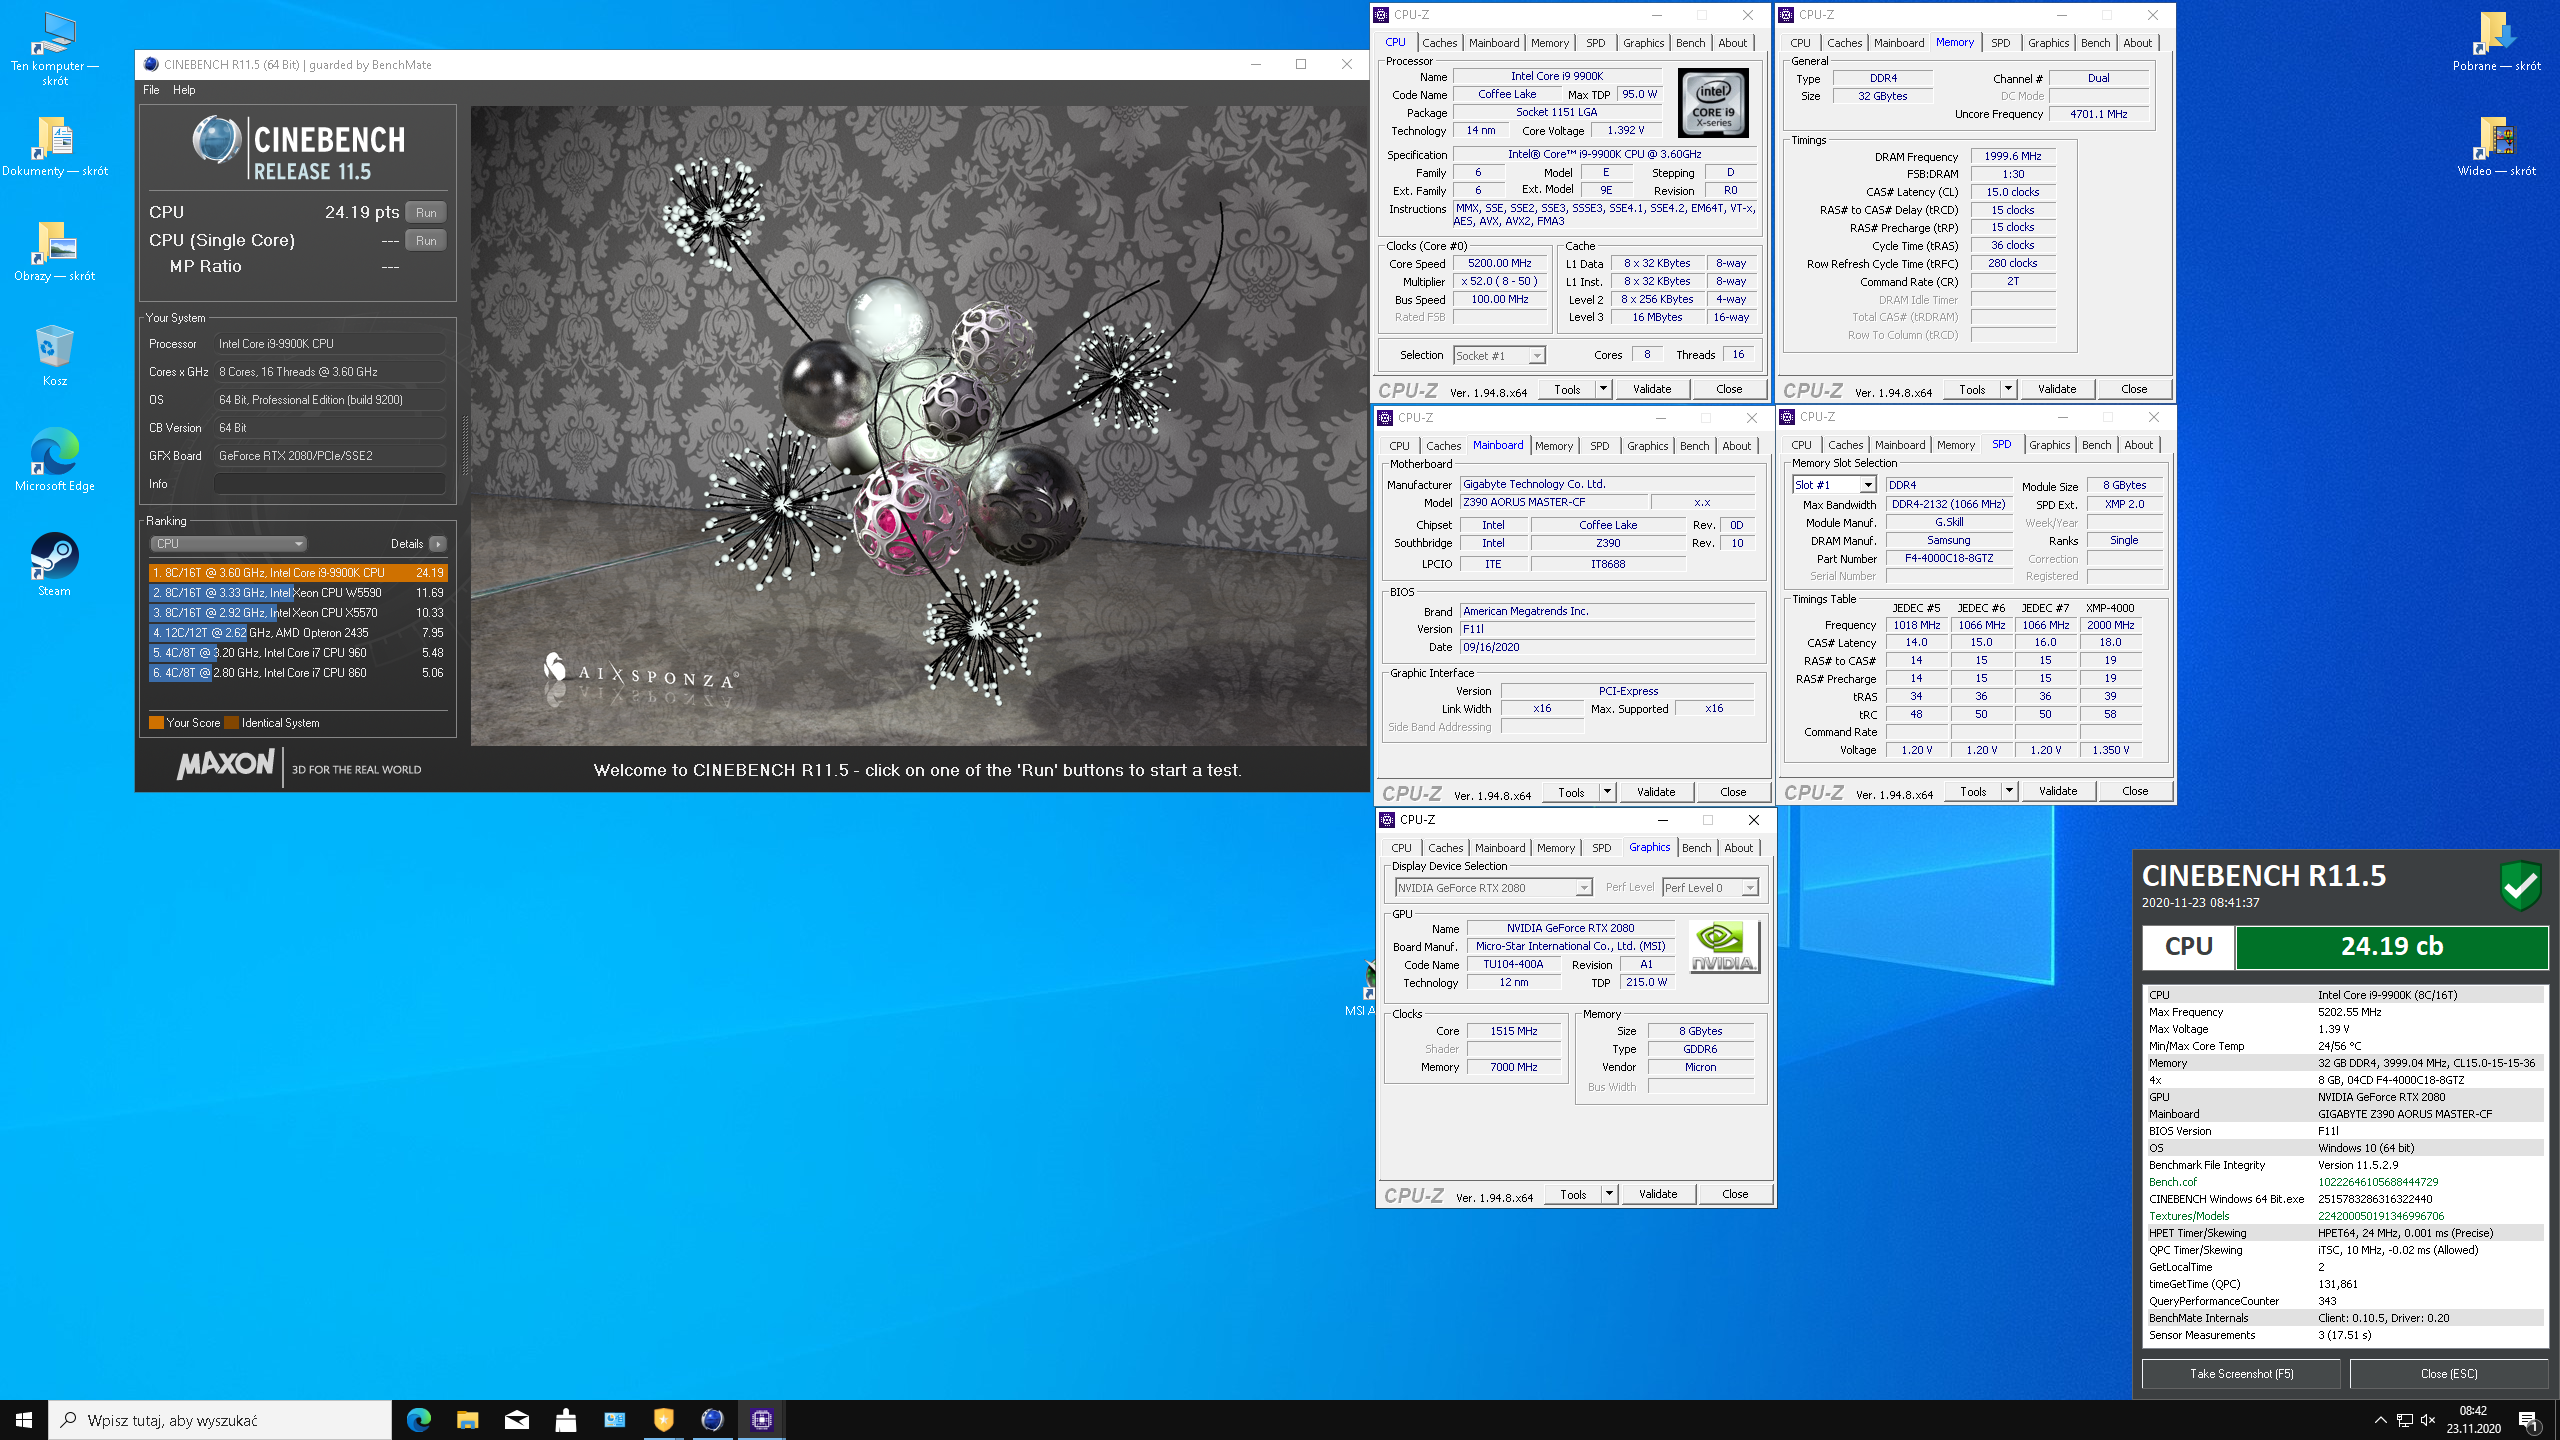Switch to SPD tab in CPU-Z Mainboard window

point(1600,446)
